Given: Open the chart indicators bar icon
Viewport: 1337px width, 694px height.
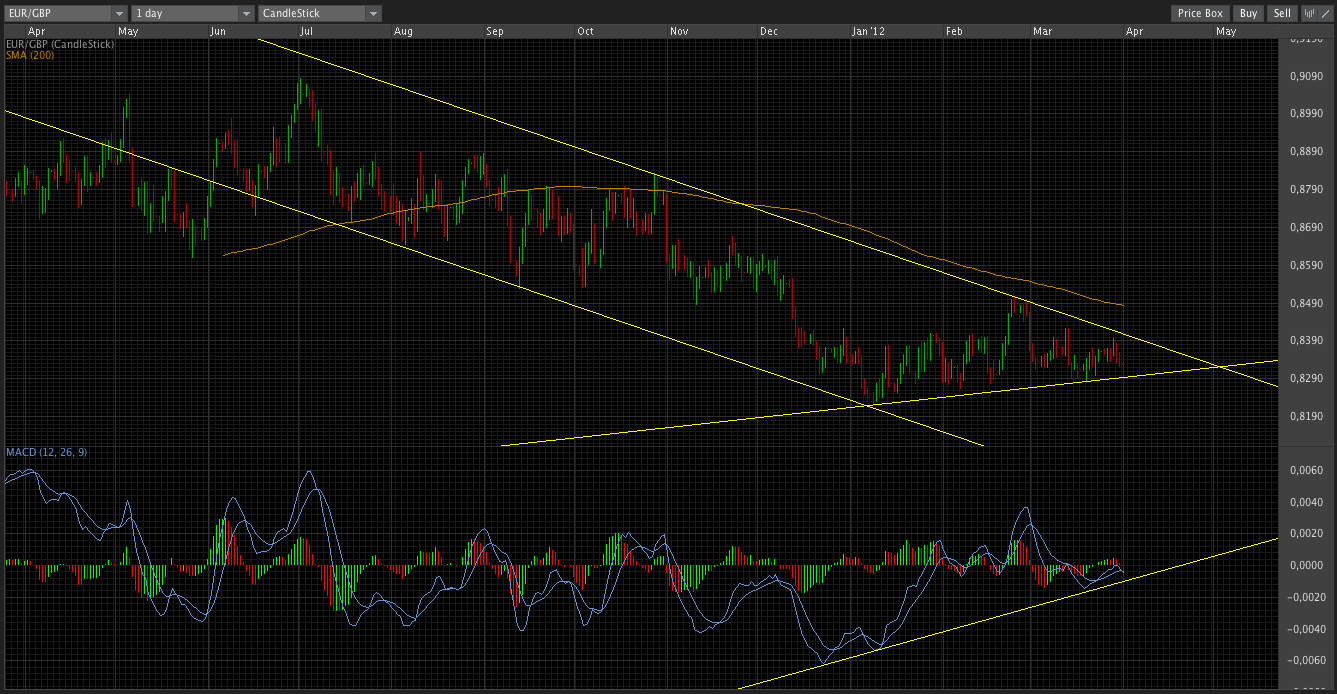Looking at the screenshot, I should point(1307,13).
